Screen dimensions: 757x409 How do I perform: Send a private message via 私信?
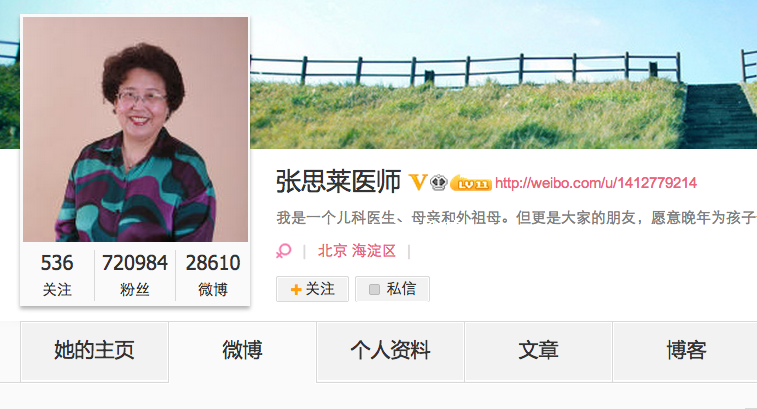pos(393,289)
